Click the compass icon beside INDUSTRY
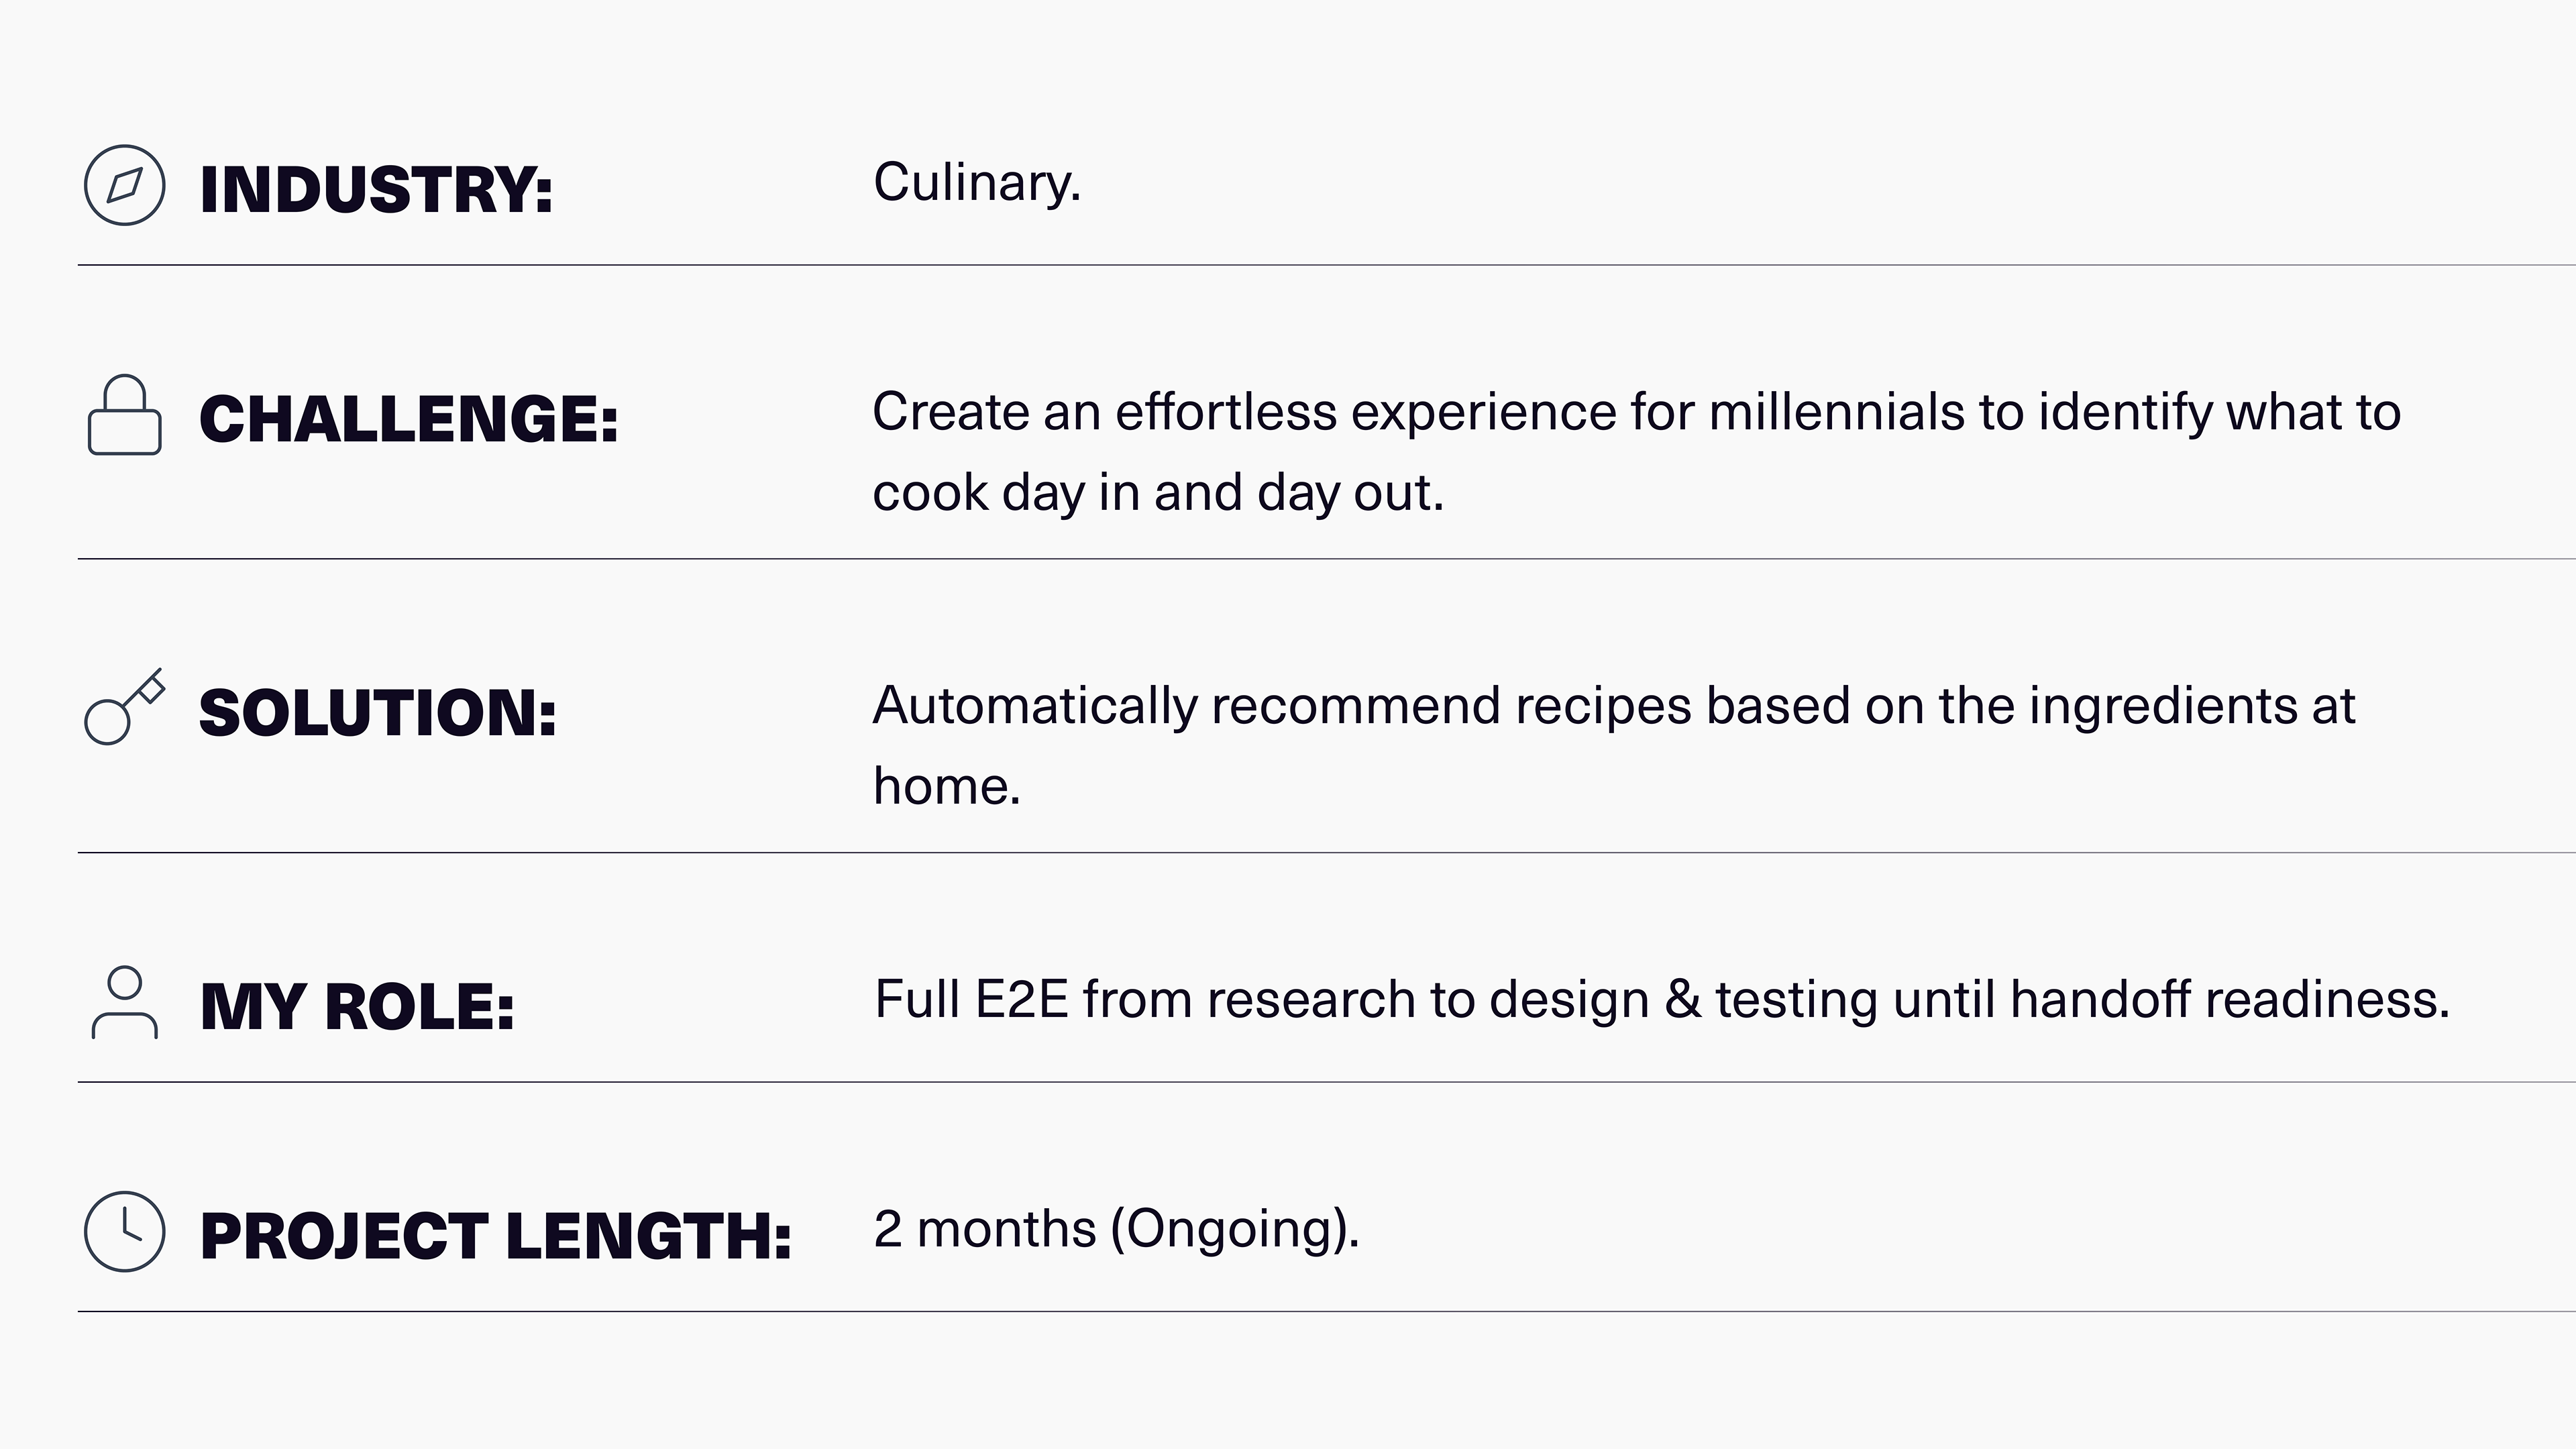Image resolution: width=2576 pixels, height=1449 pixels. [x=124, y=185]
